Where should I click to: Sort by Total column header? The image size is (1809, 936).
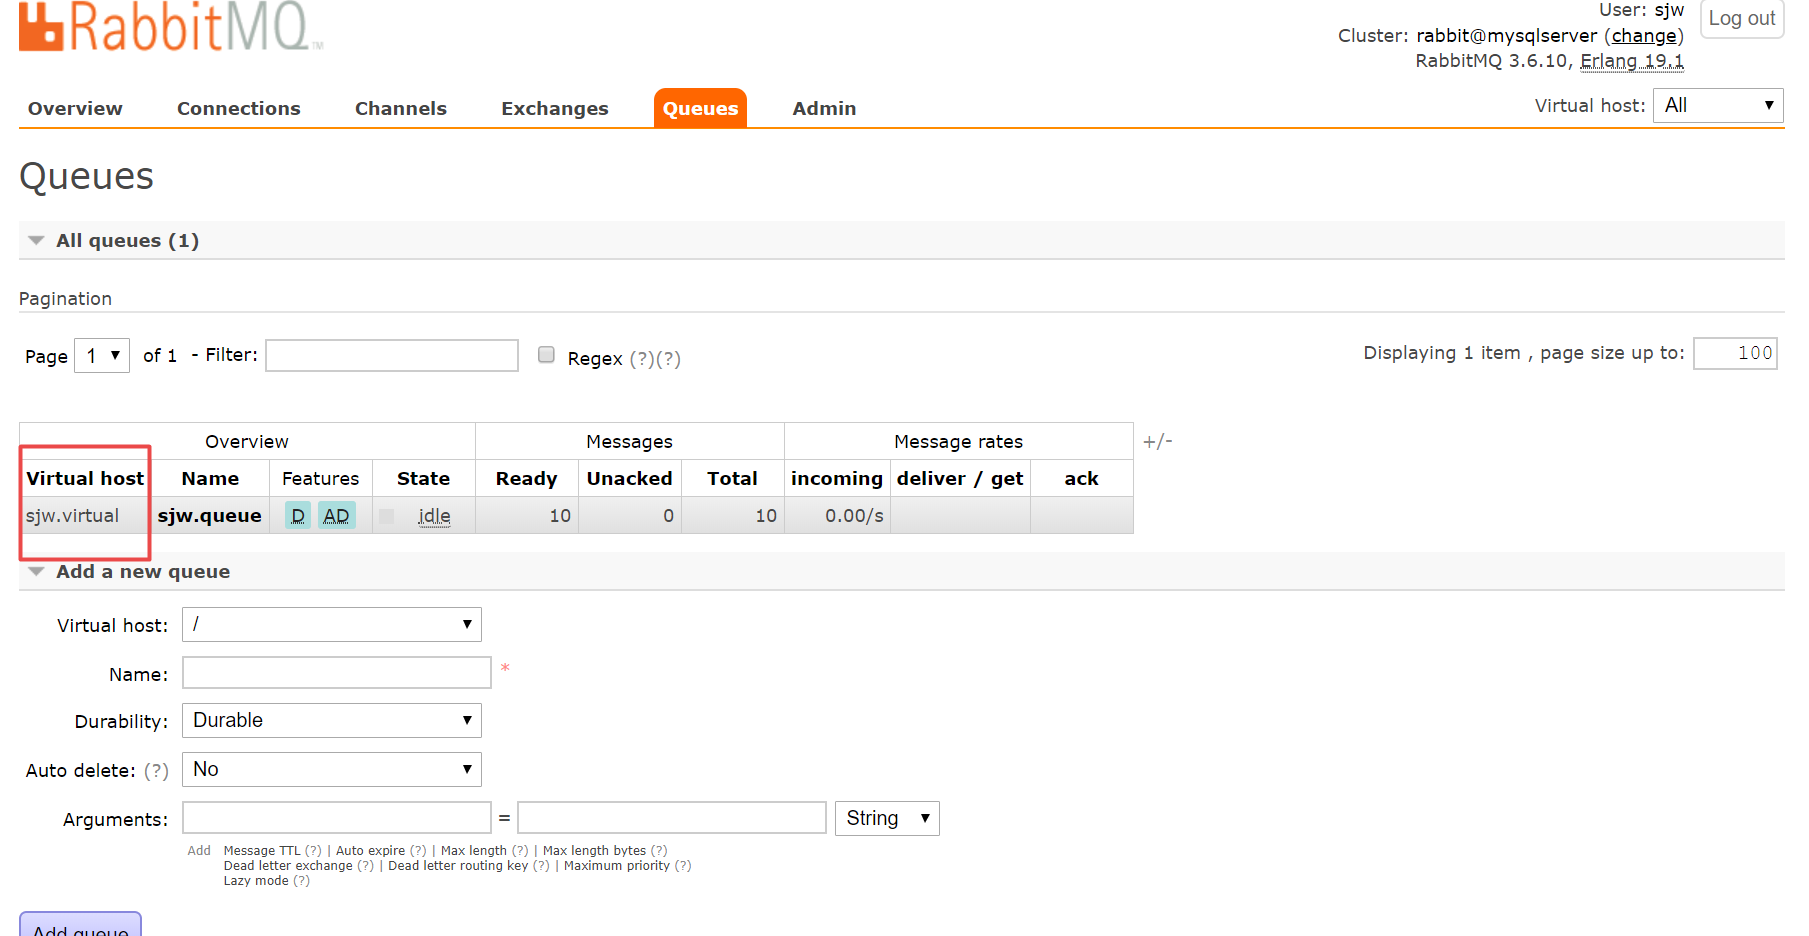(x=732, y=479)
